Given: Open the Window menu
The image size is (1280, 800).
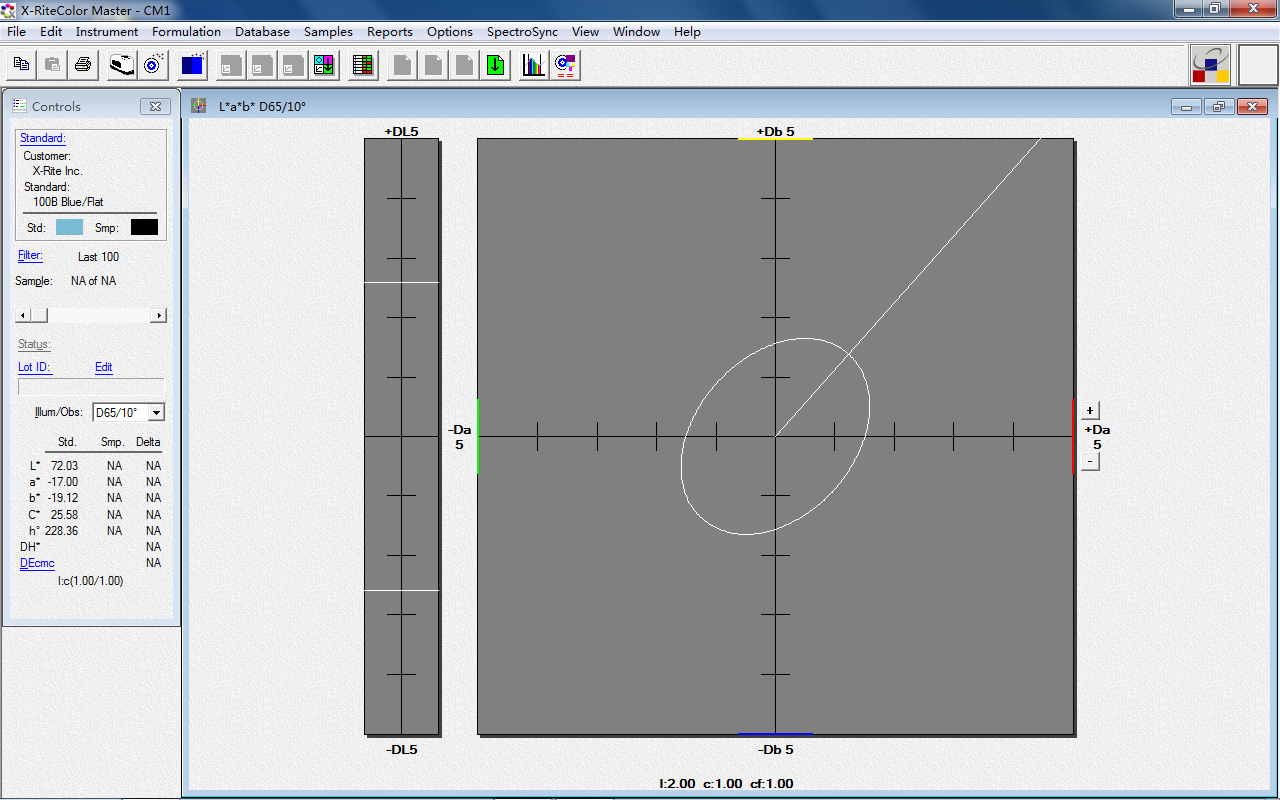Looking at the screenshot, I should click(x=636, y=32).
